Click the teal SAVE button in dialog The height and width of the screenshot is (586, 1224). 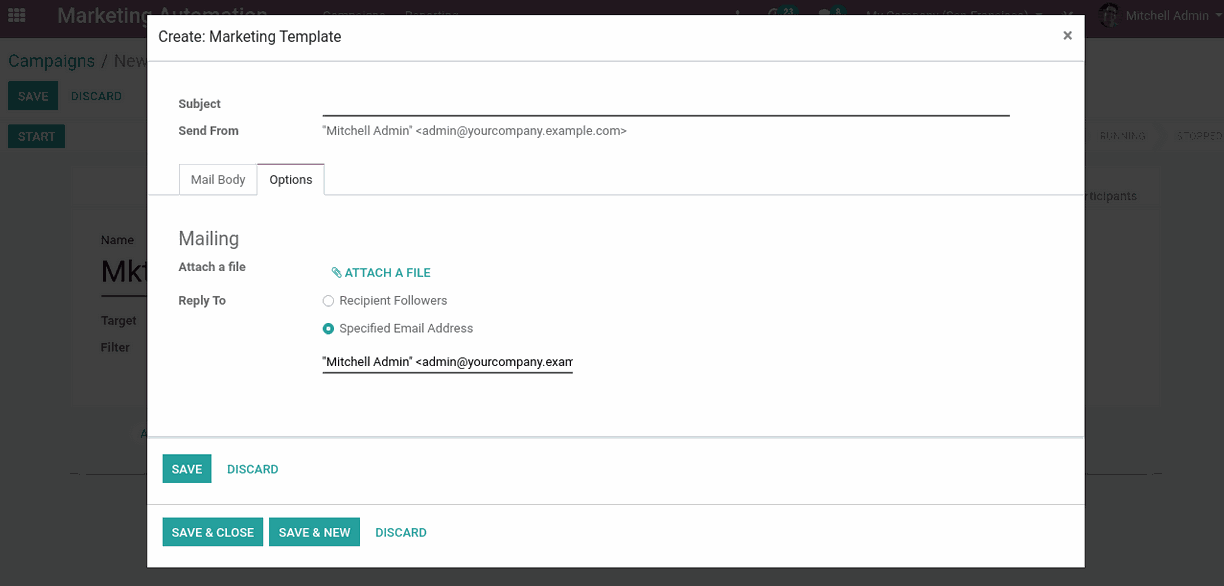point(187,469)
